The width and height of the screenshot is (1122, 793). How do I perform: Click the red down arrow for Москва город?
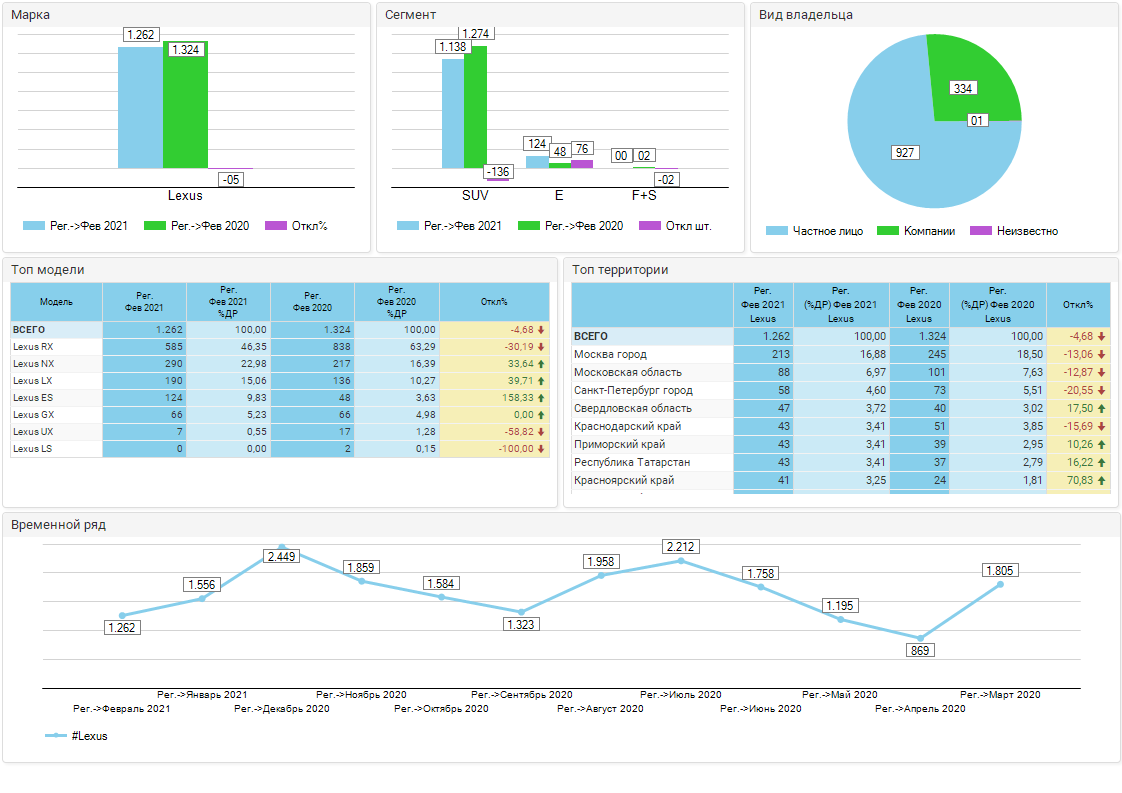coord(1101,355)
